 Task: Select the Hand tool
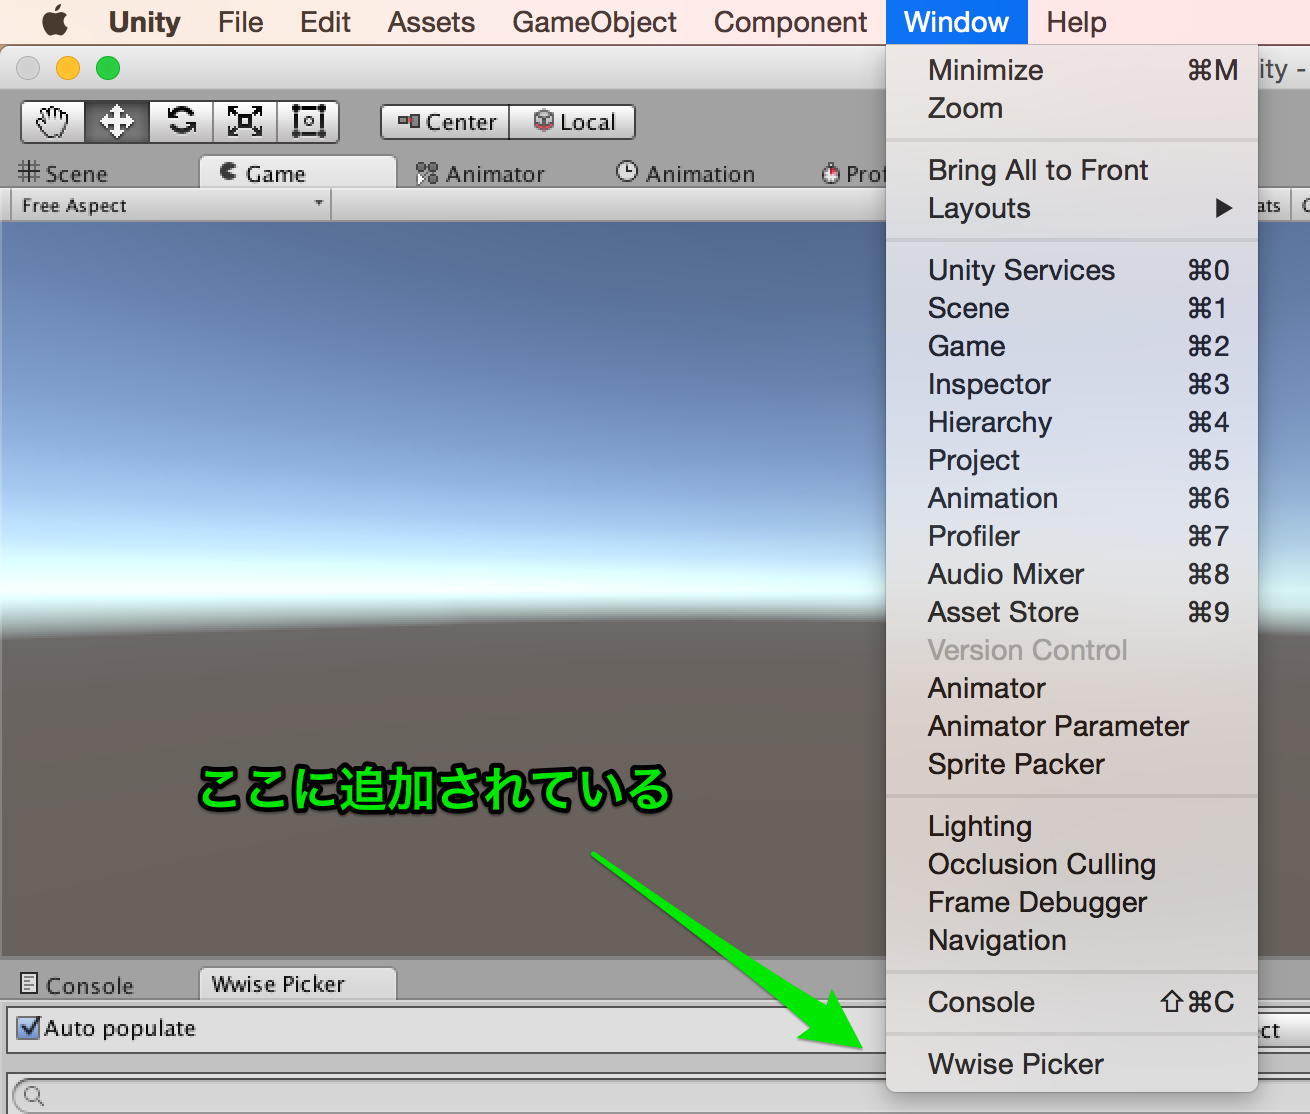(x=53, y=122)
